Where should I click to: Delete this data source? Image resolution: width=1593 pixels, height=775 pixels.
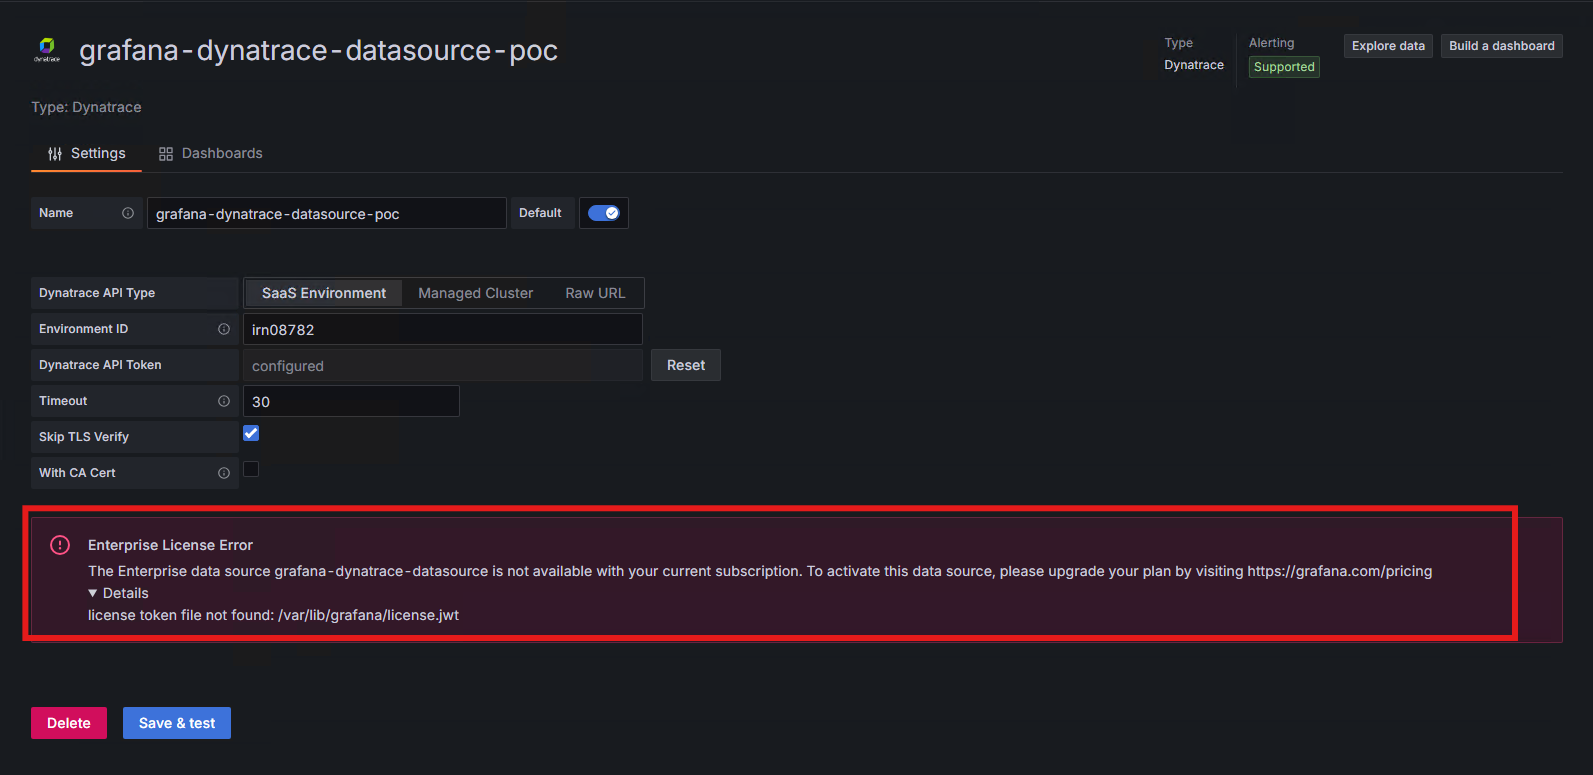point(69,723)
